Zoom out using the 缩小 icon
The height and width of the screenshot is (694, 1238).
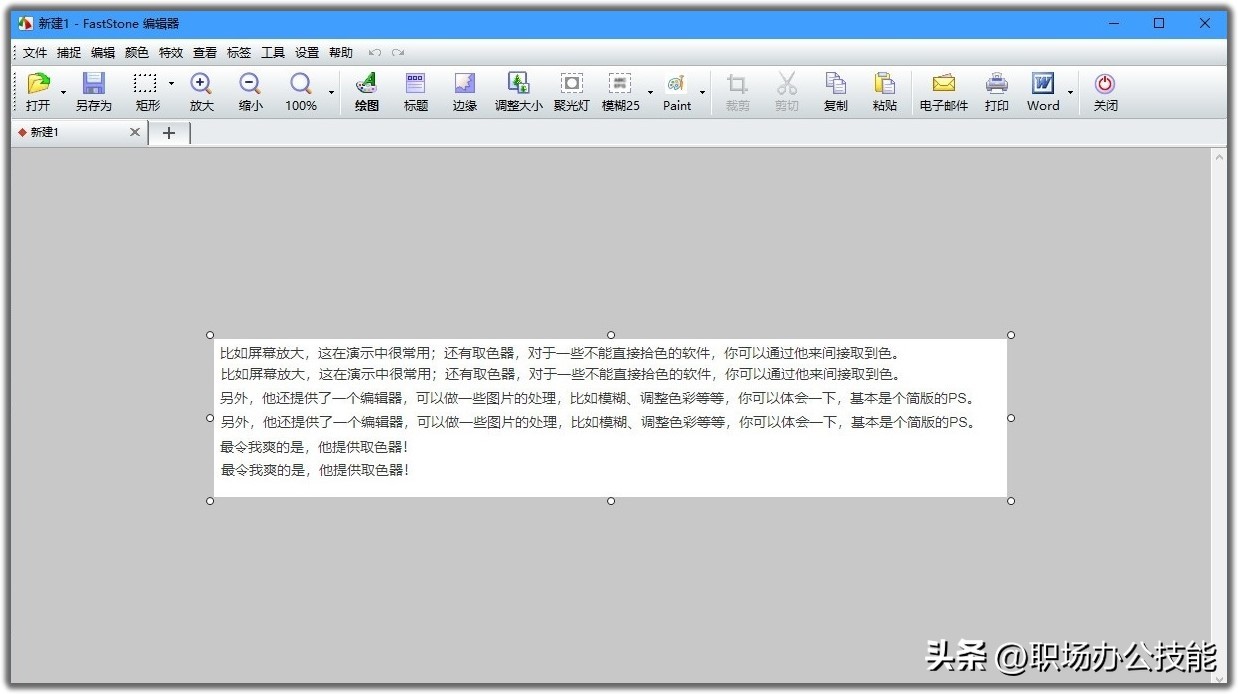(x=249, y=90)
